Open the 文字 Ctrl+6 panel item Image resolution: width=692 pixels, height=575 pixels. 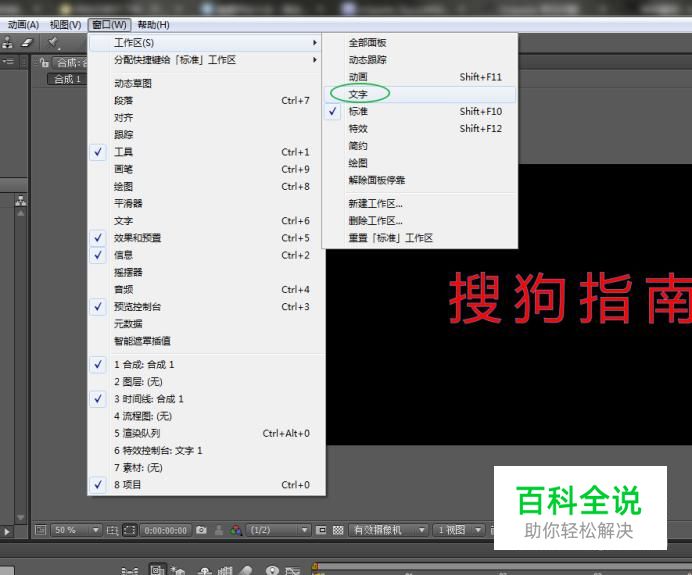pos(207,221)
